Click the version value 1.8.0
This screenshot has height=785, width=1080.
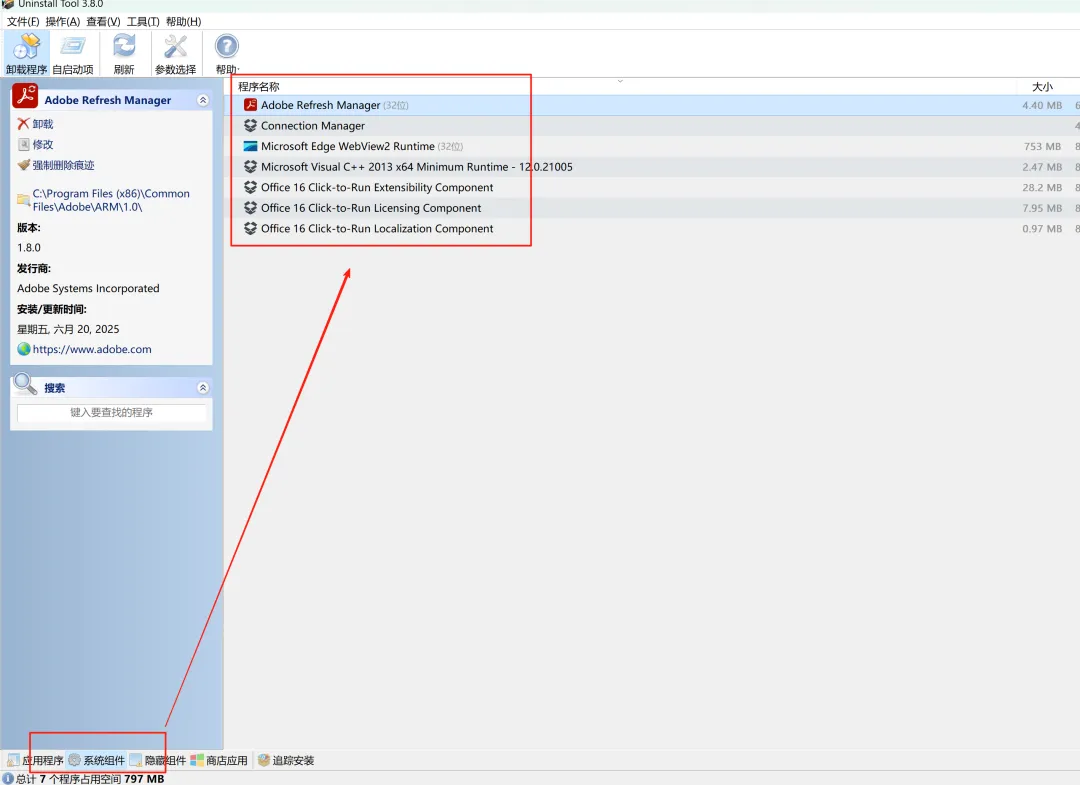(x=29, y=247)
